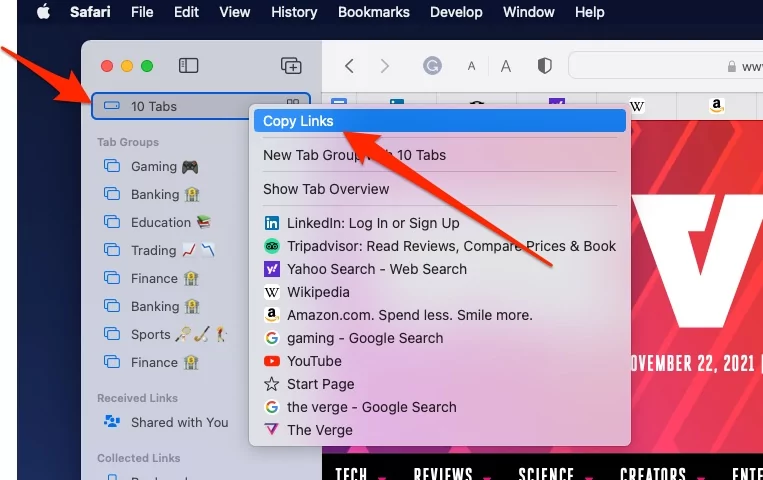Open the Bookmarks menu
The width and height of the screenshot is (763, 480).
(x=374, y=12)
